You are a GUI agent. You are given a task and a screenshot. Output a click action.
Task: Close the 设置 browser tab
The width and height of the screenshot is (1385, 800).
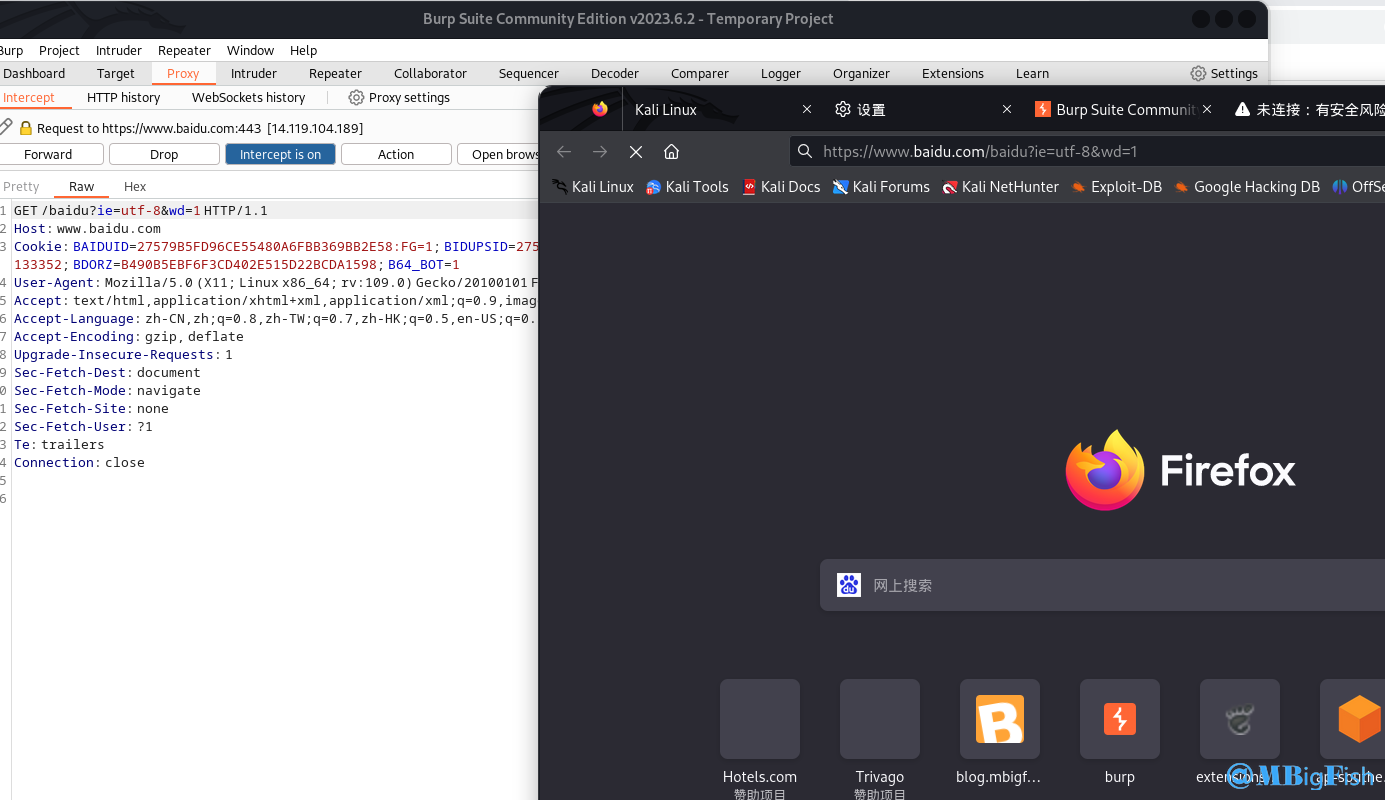coord(1007,109)
